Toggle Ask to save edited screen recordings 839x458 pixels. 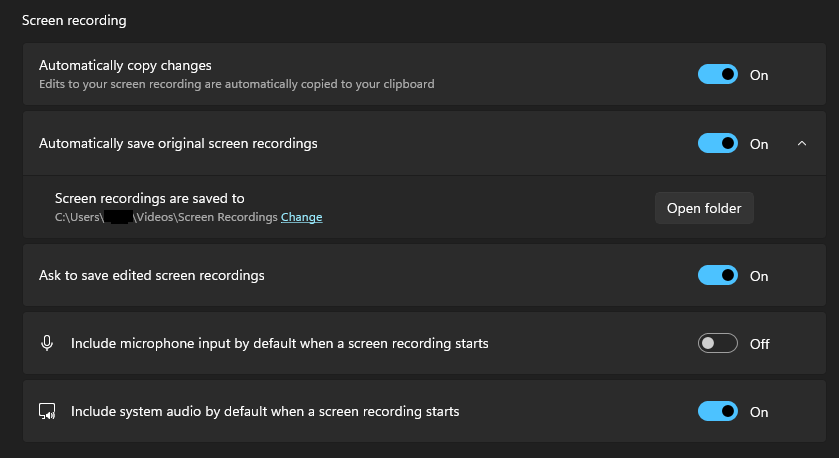click(717, 275)
